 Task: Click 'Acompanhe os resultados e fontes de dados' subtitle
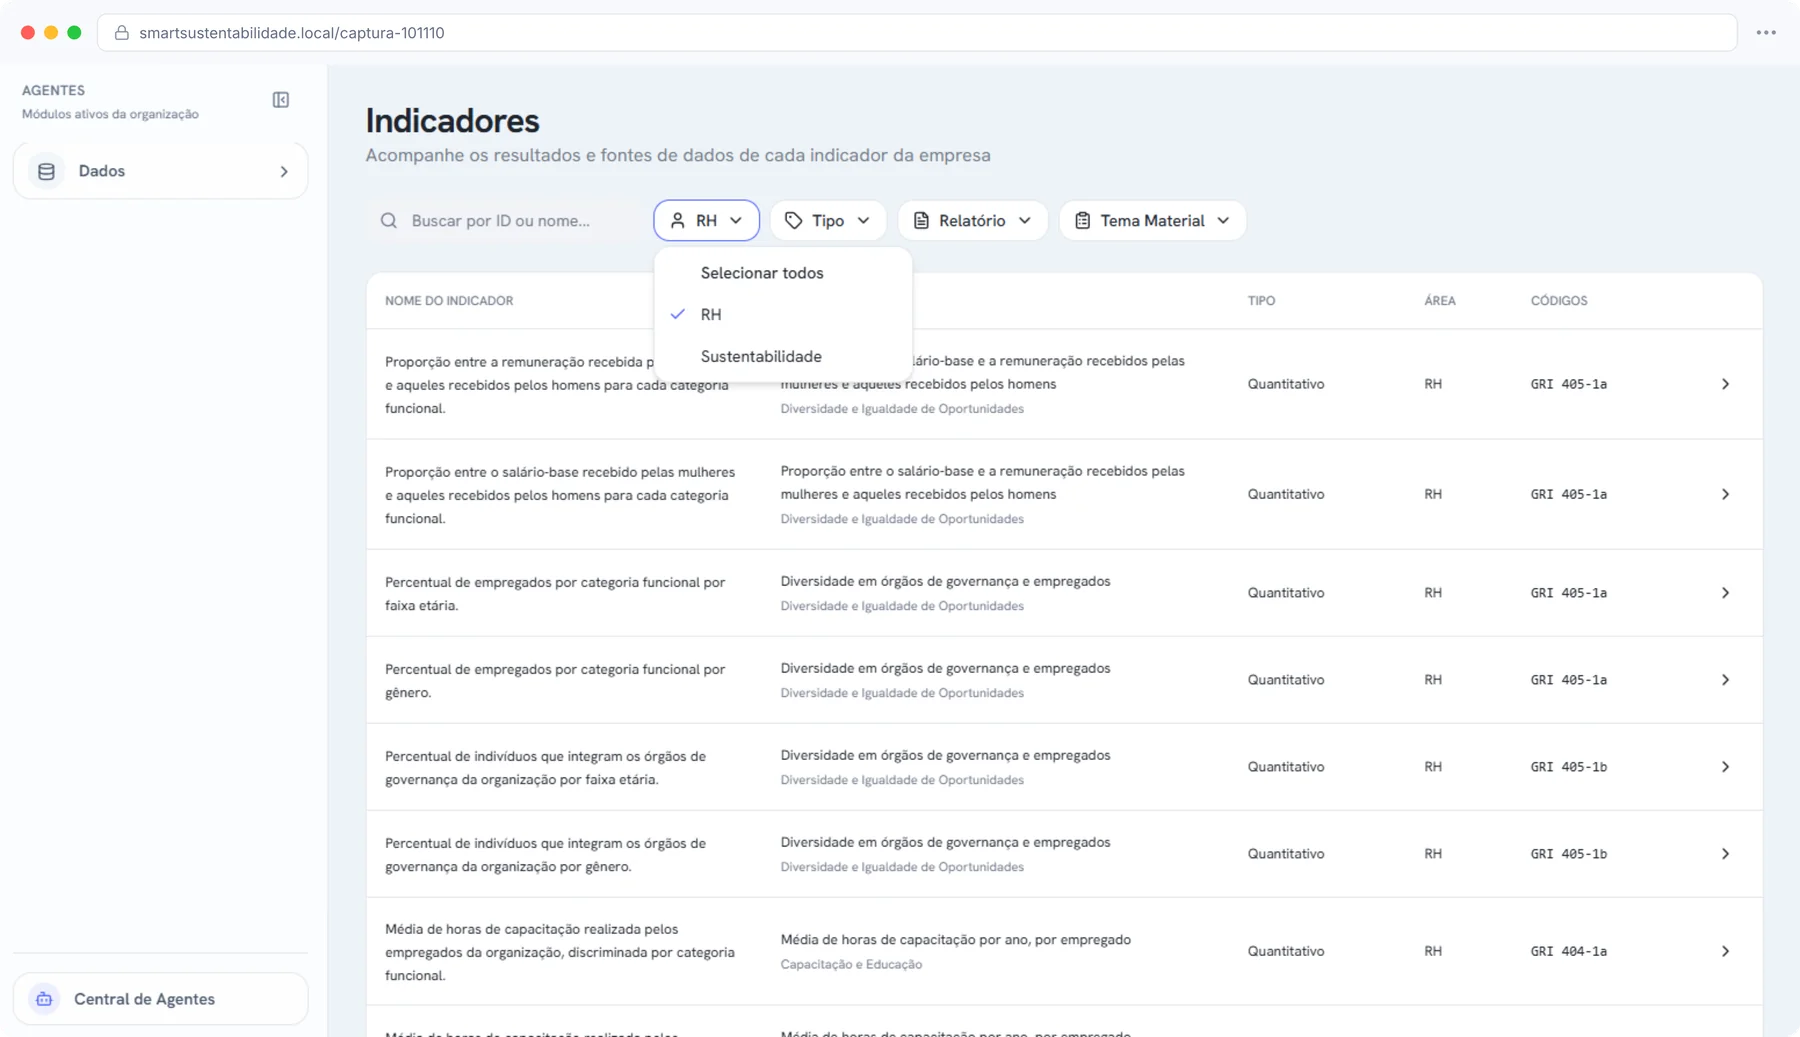click(678, 156)
